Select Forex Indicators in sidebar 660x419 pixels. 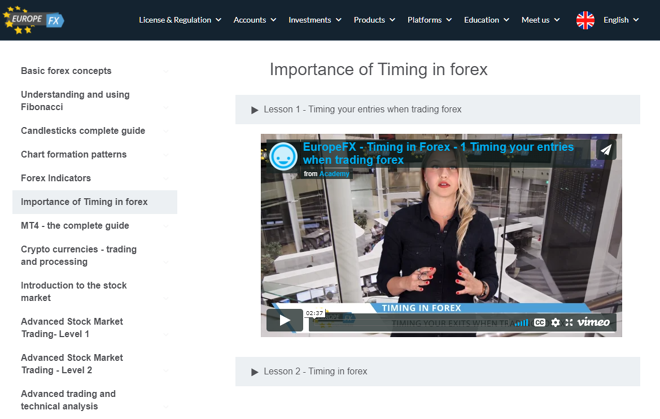95,178
